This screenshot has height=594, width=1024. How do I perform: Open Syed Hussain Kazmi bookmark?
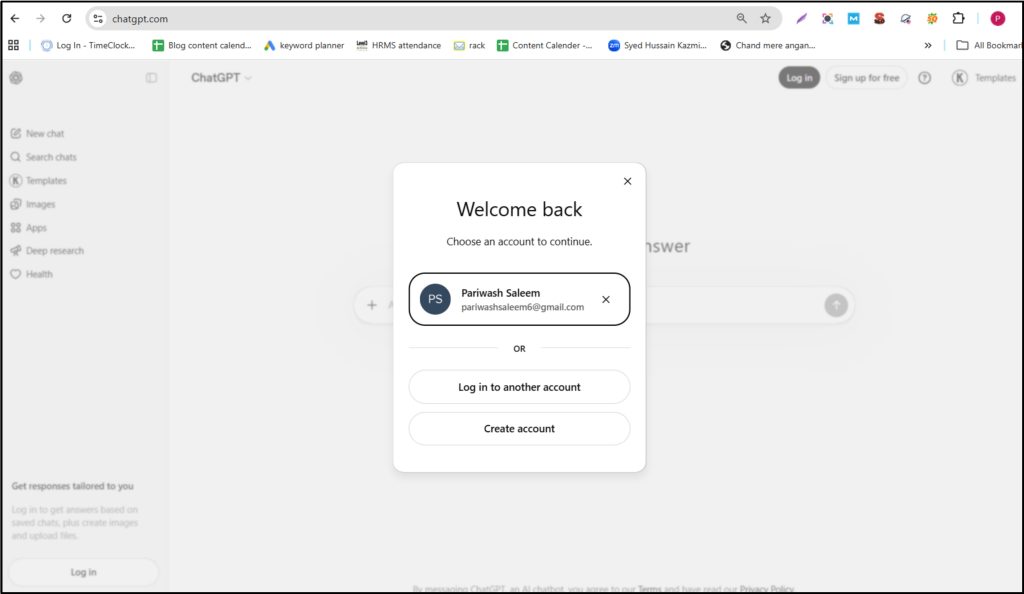click(658, 45)
